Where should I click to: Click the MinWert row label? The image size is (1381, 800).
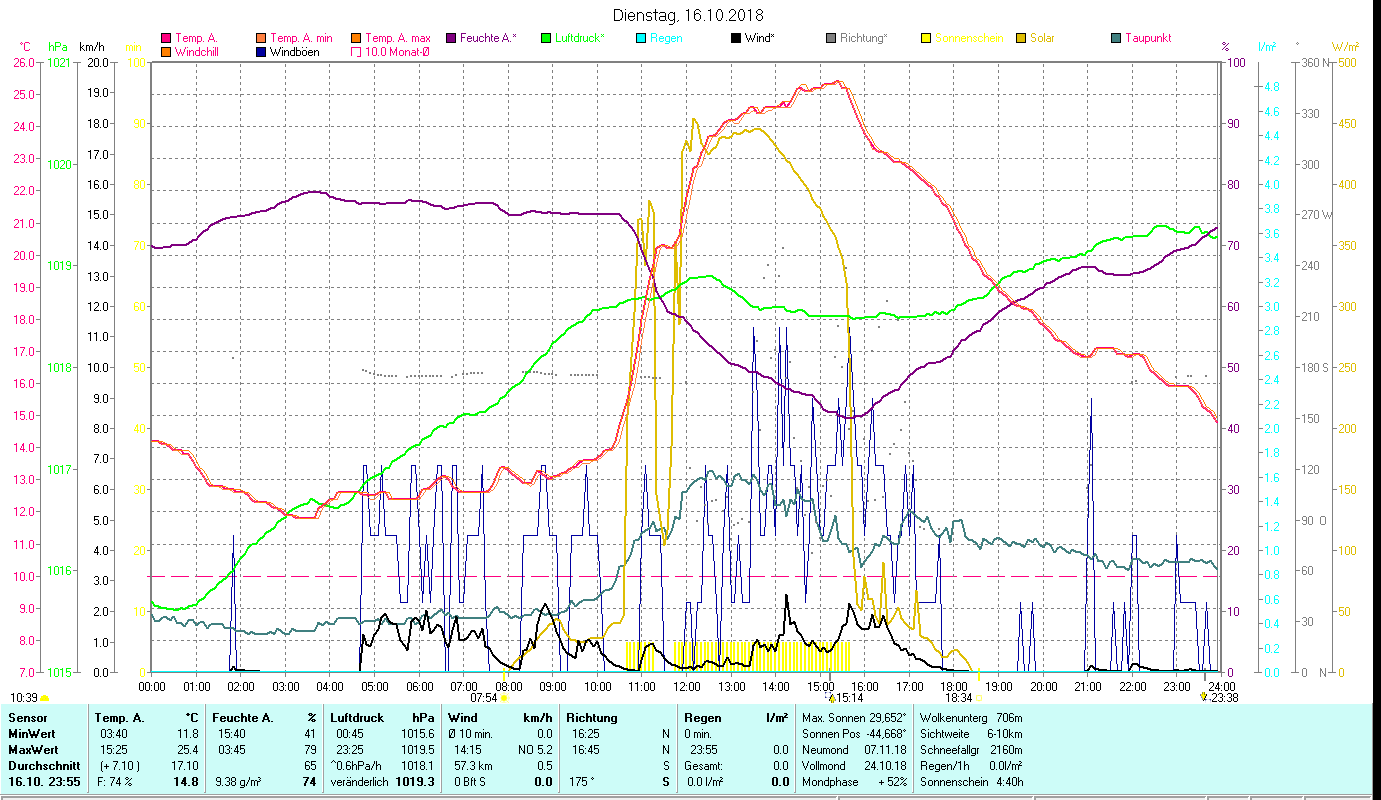pyautogui.click(x=32, y=733)
